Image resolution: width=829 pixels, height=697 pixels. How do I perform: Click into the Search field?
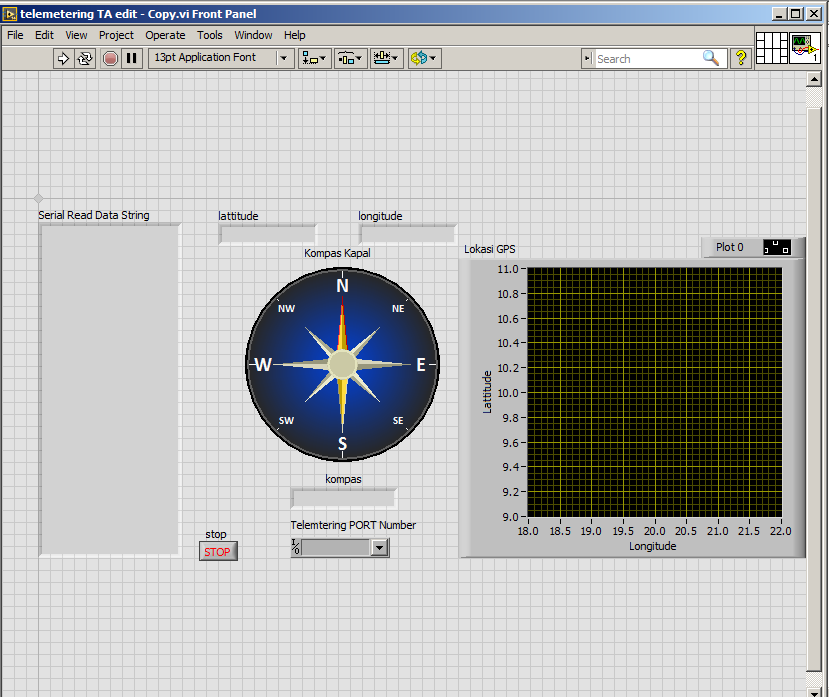click(650, 59)
